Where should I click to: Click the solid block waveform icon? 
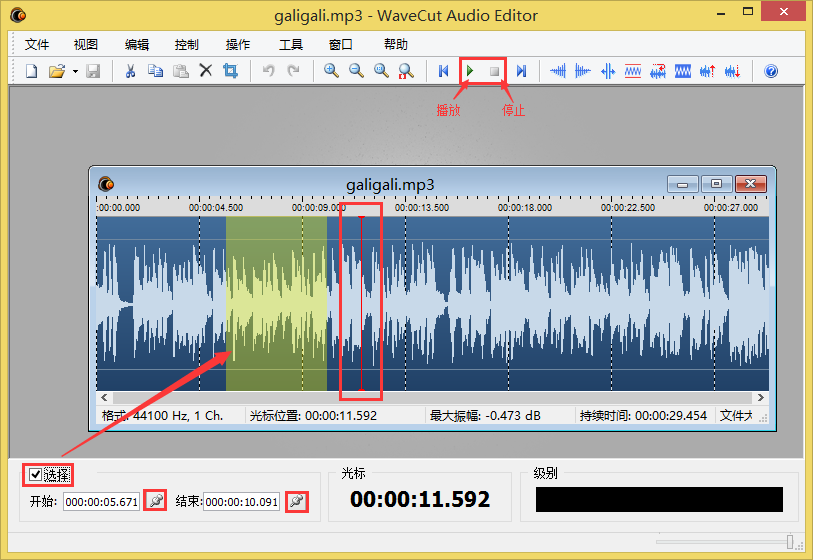(x=683, y=71)
